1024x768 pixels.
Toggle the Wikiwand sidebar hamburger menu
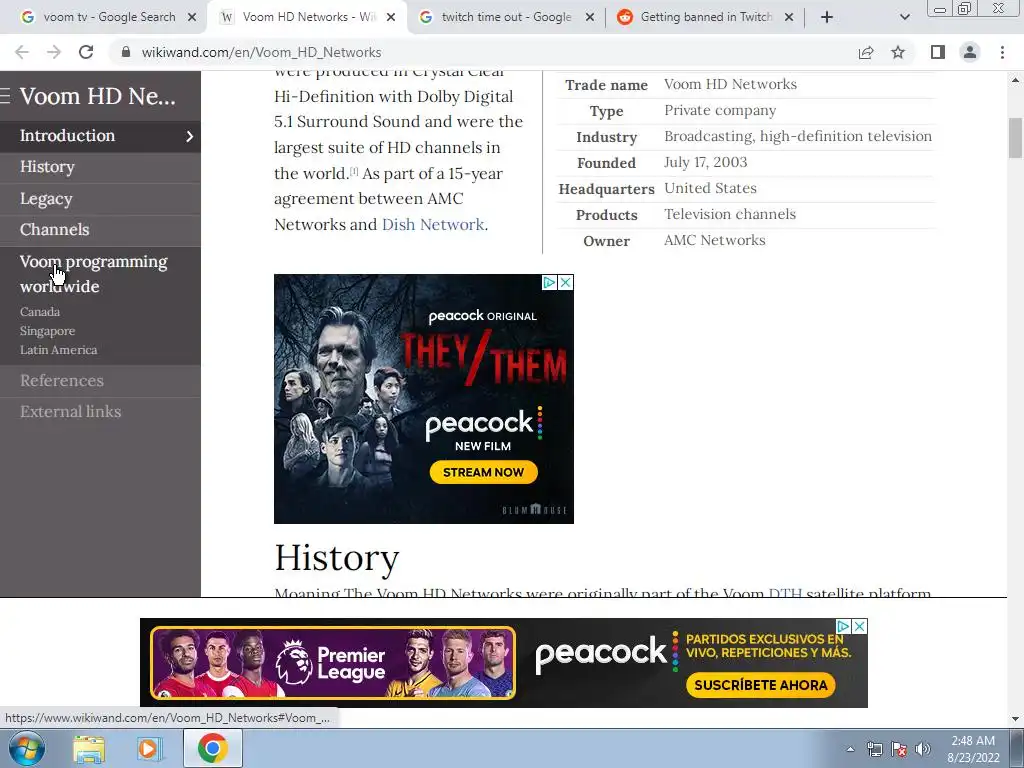tap(5, 97)
